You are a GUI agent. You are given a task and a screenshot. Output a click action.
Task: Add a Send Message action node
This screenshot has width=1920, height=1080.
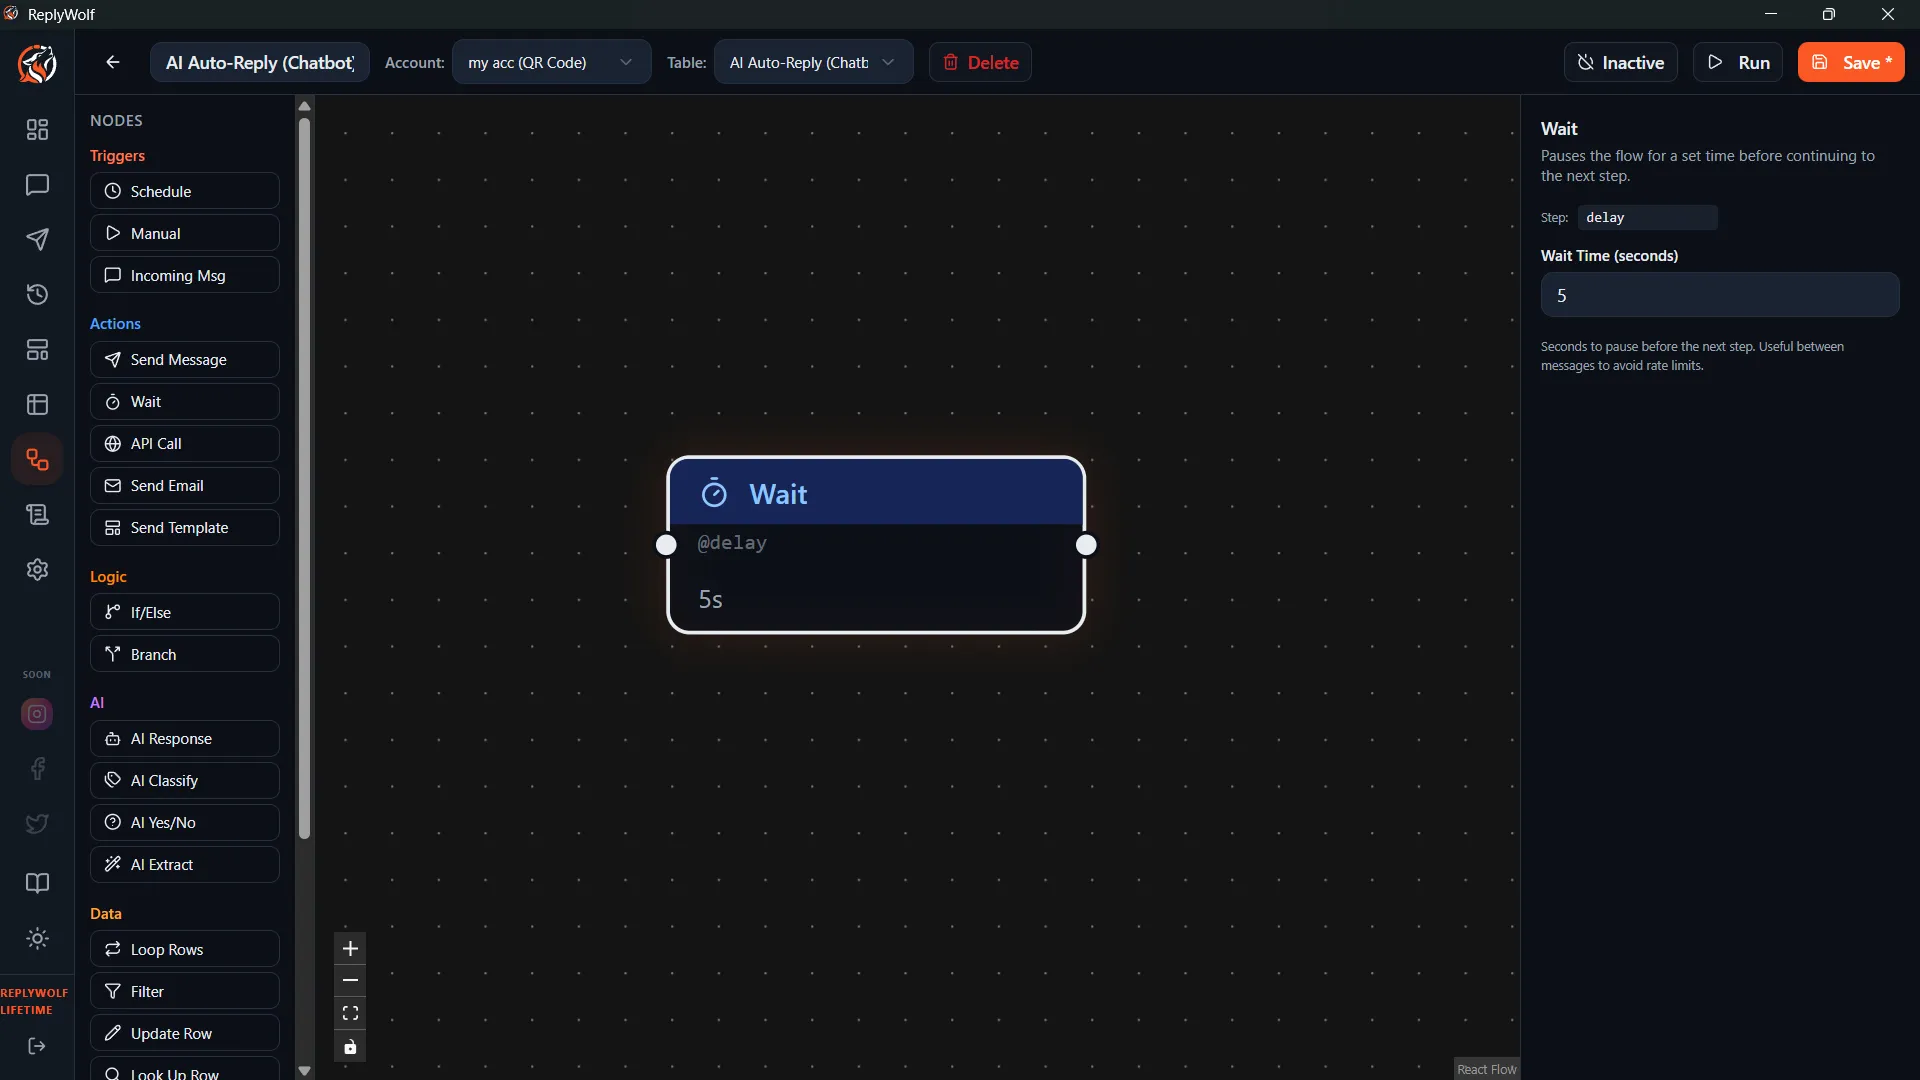[x=185, y=360]
